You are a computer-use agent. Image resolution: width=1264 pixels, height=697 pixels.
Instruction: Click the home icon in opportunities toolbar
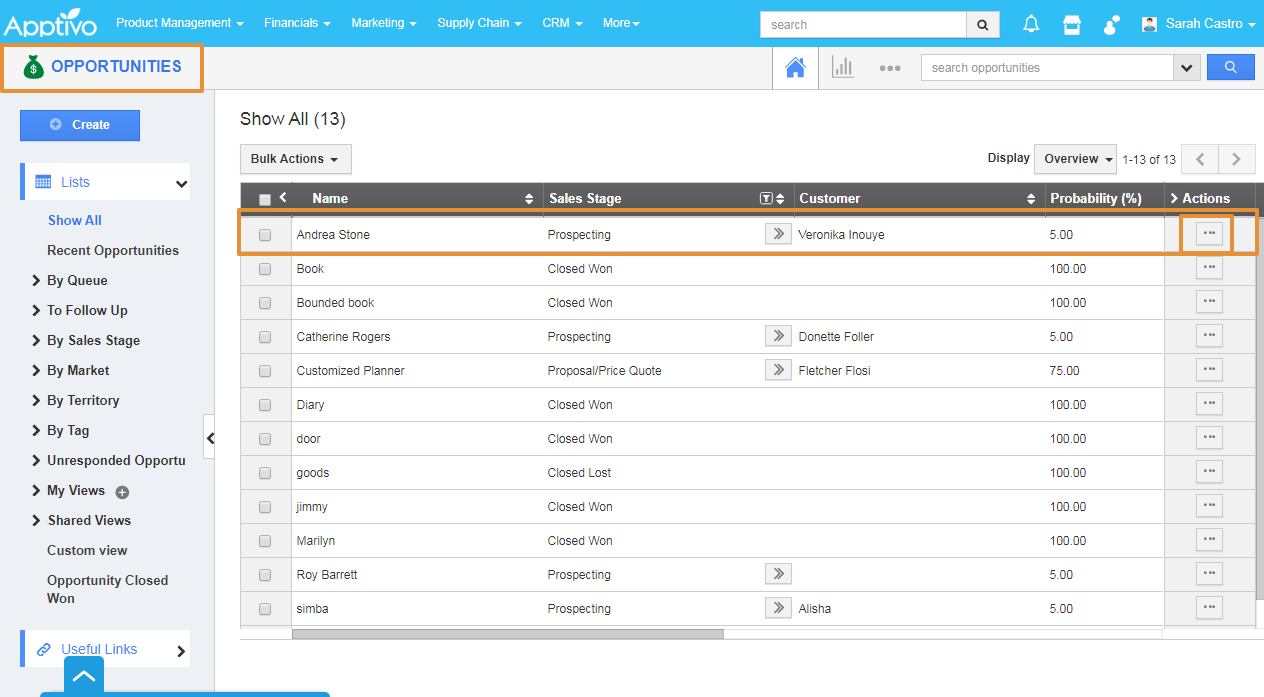tap(795, 68)
